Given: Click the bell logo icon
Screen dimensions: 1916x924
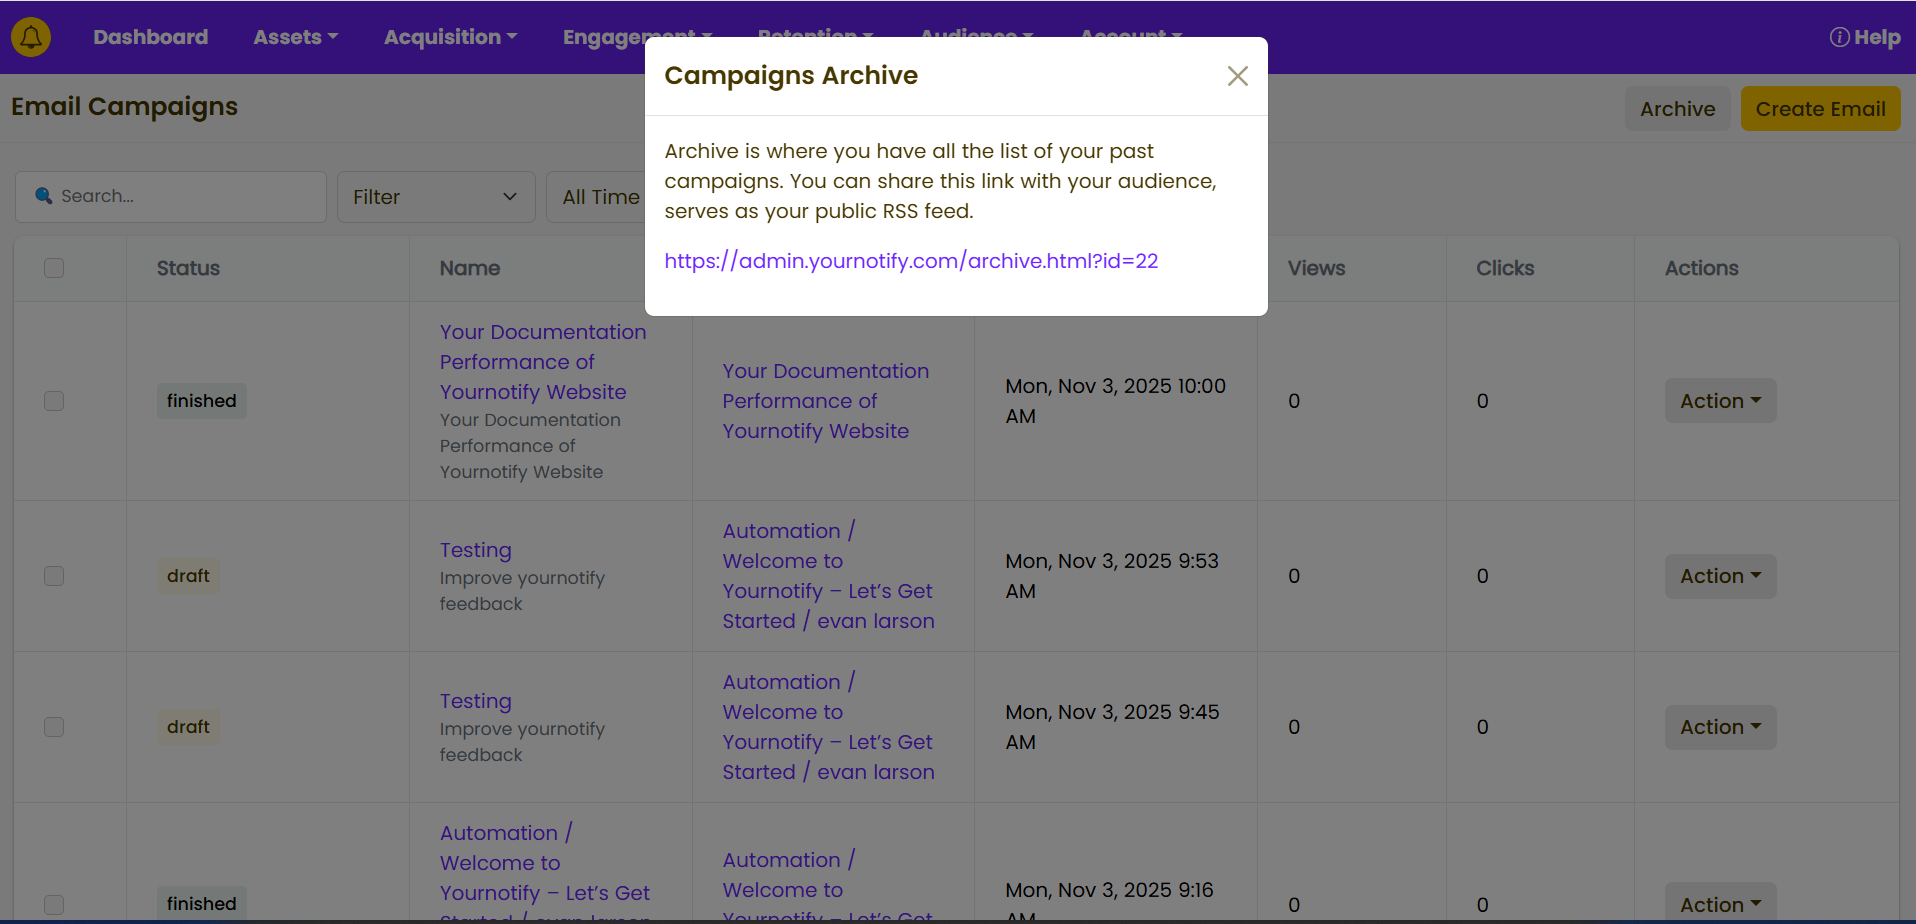Looking at the screenshot, I should 31,37.
